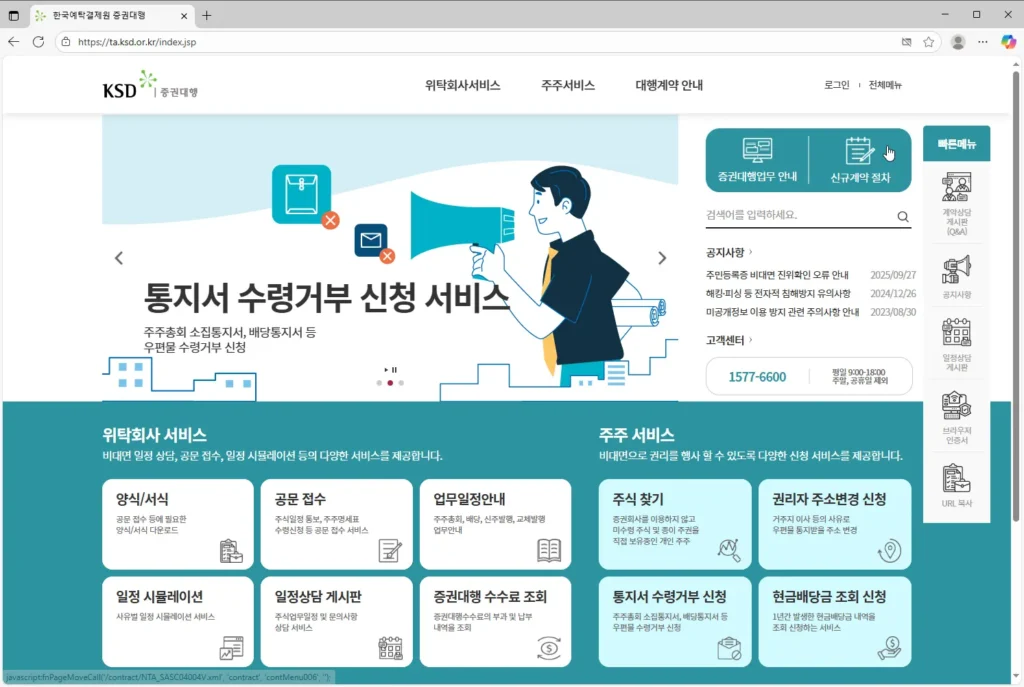Open the 양식/서식 service card

point(178,524)
